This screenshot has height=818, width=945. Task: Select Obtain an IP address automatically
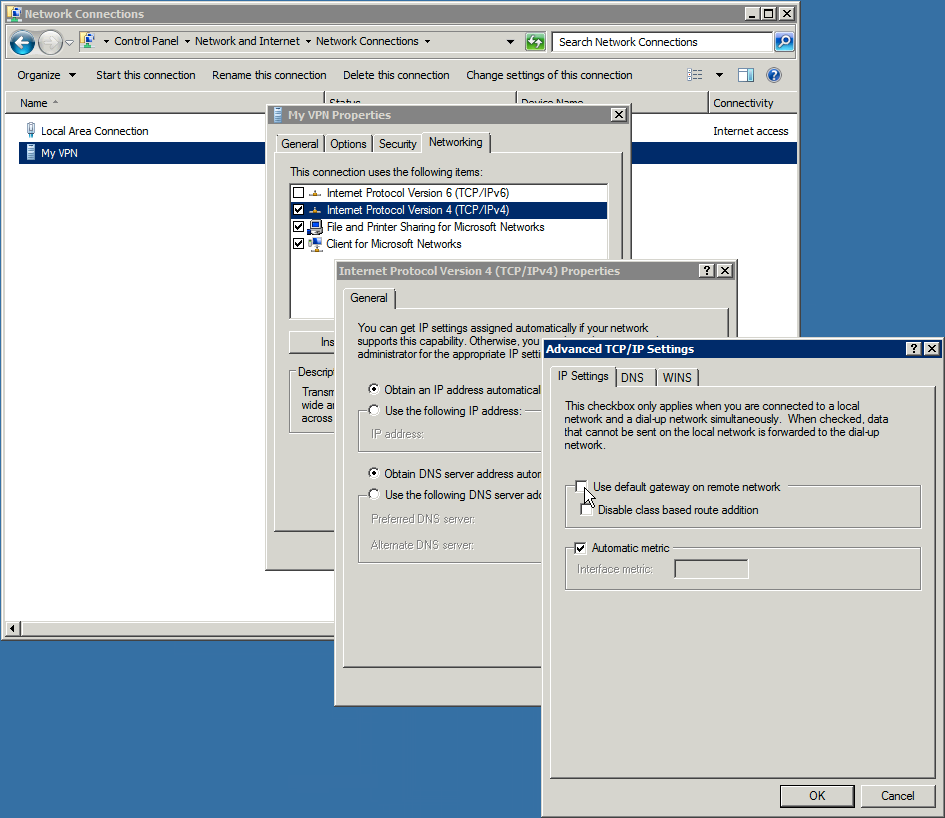(374, 389)
